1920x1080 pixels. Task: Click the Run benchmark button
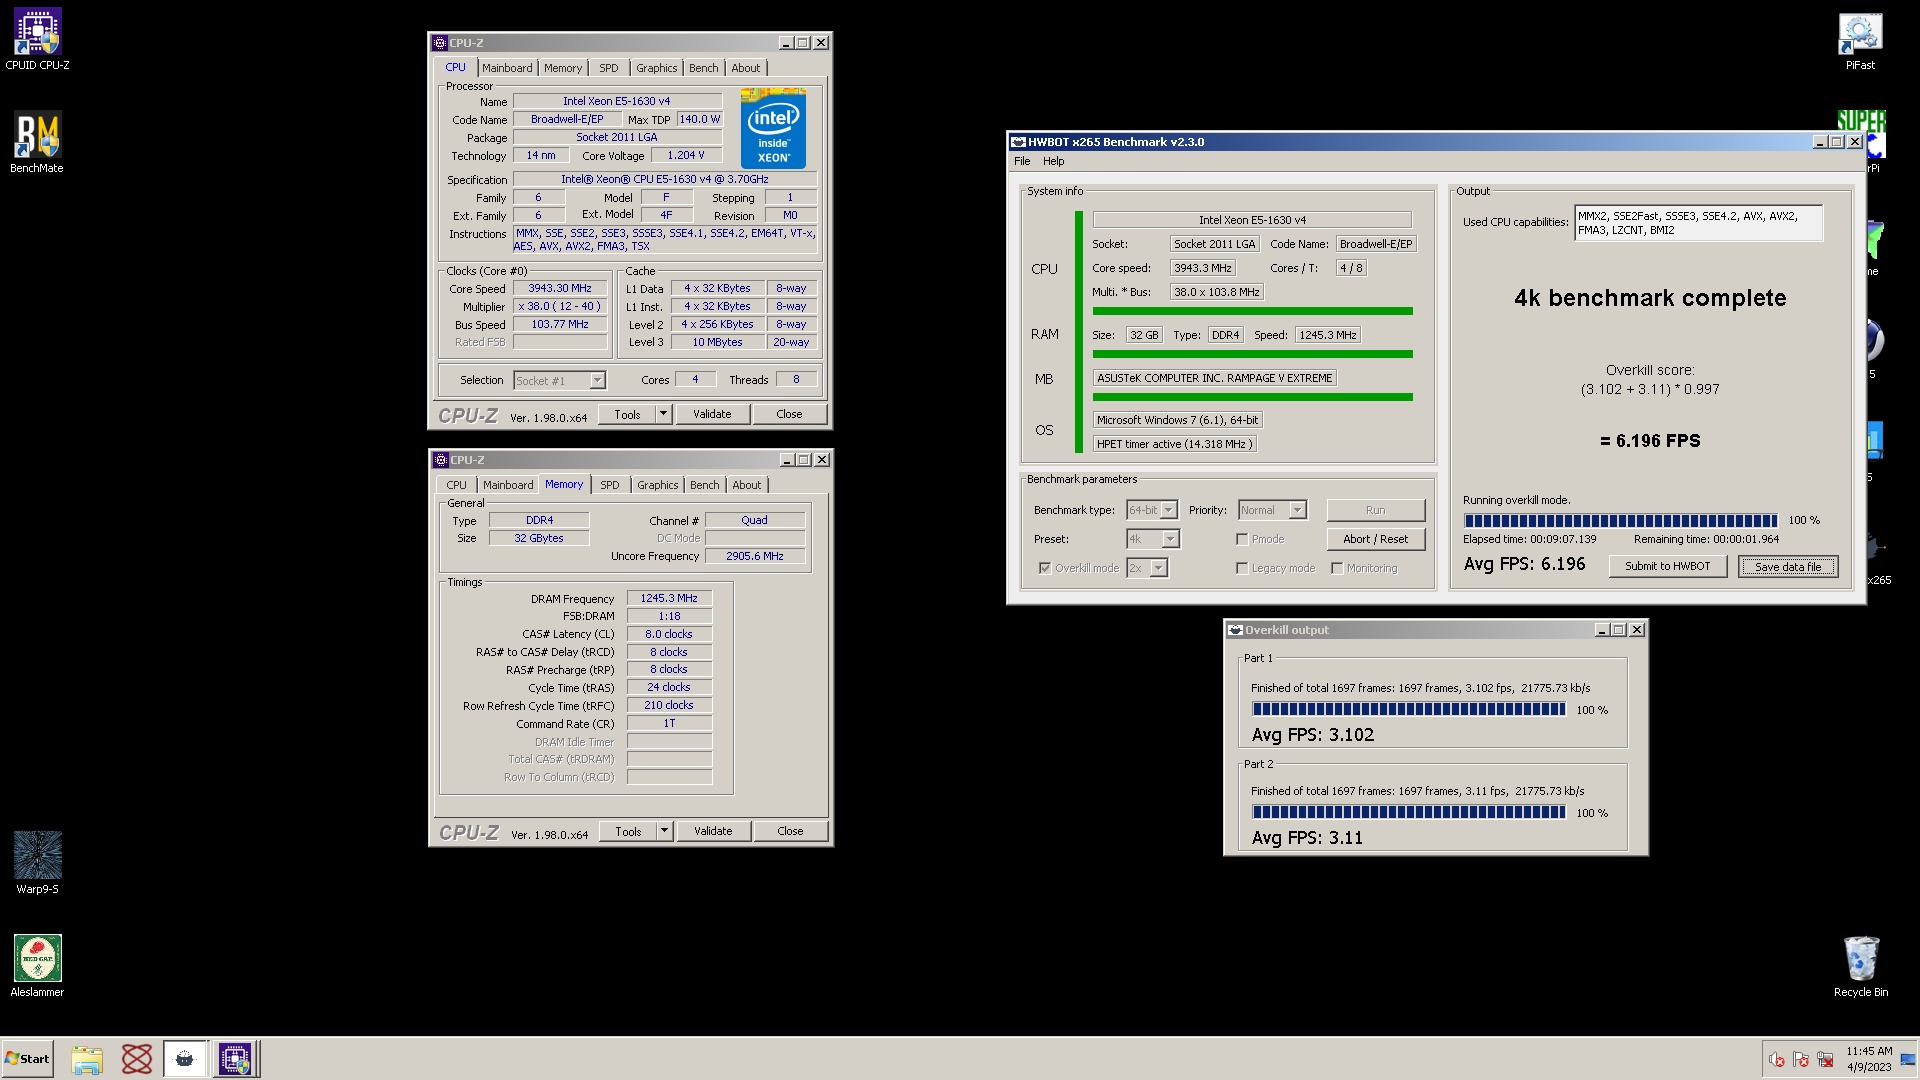(1375, 510)
